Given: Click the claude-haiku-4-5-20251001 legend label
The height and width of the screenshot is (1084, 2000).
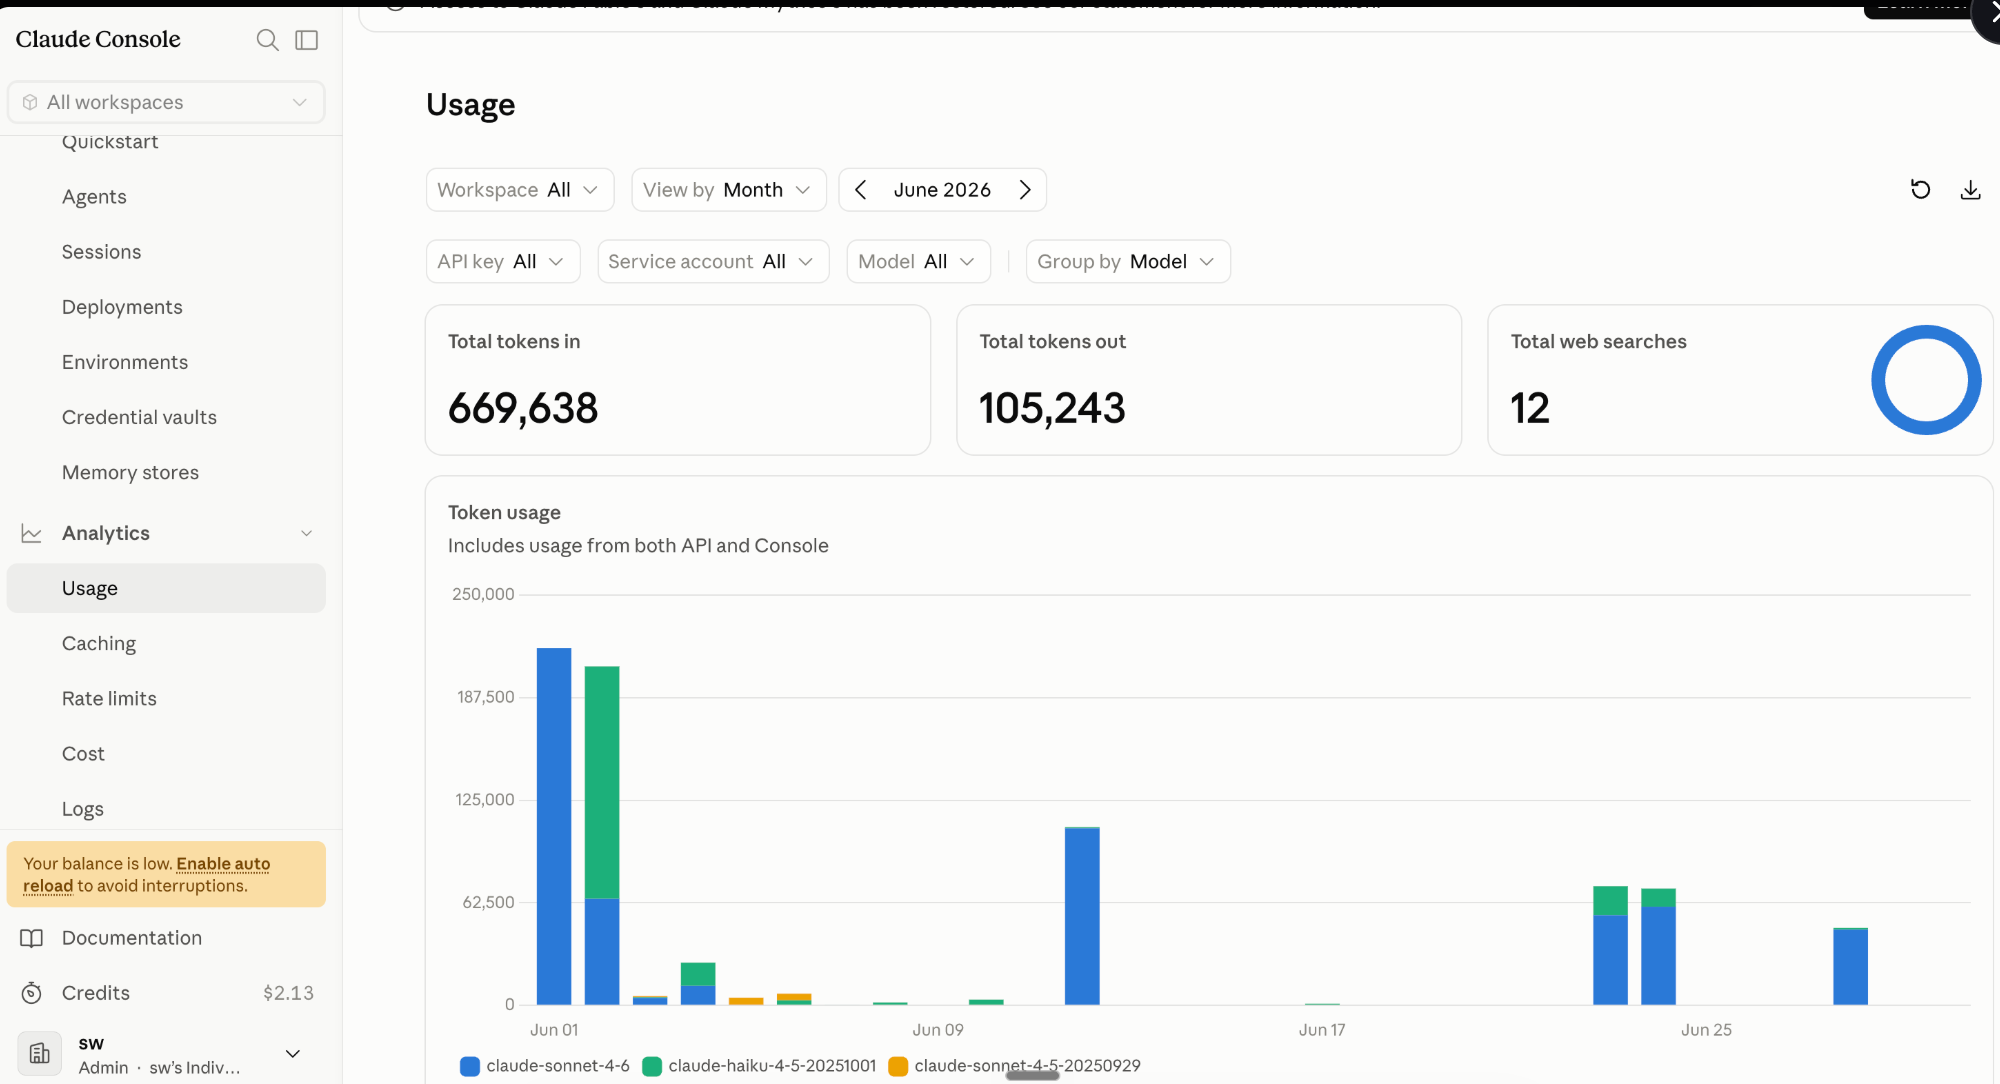Looking at the screenshot, I should [x=772, y=1066].
